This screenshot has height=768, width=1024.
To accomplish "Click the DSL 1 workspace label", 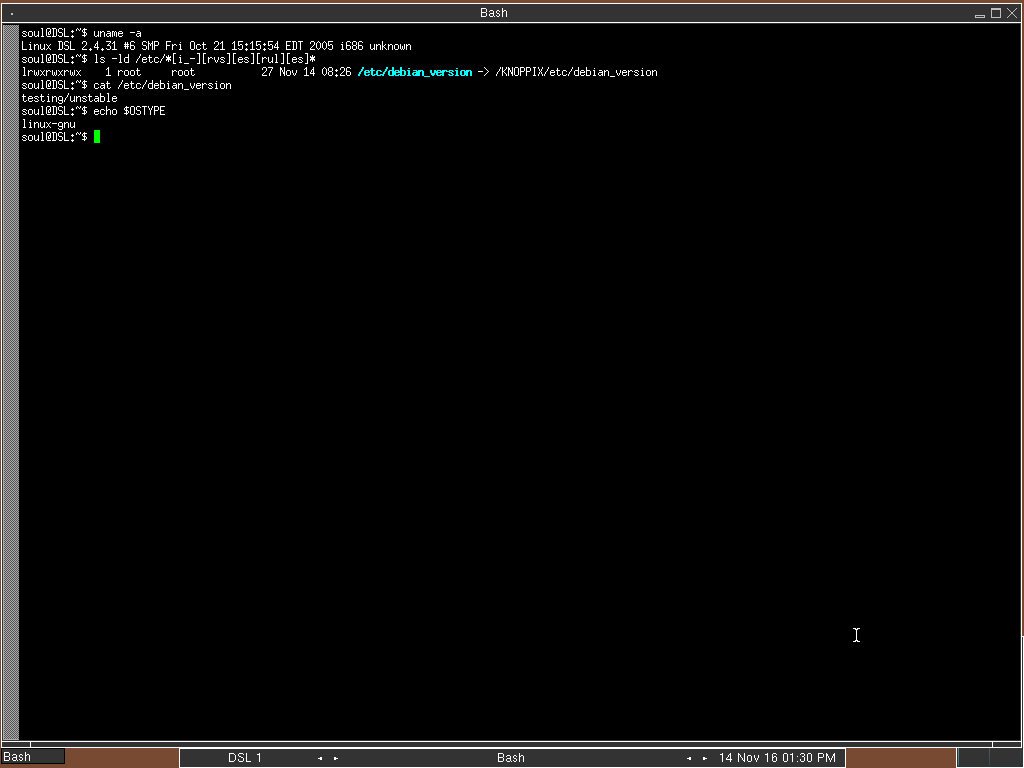I will [245, 758].
